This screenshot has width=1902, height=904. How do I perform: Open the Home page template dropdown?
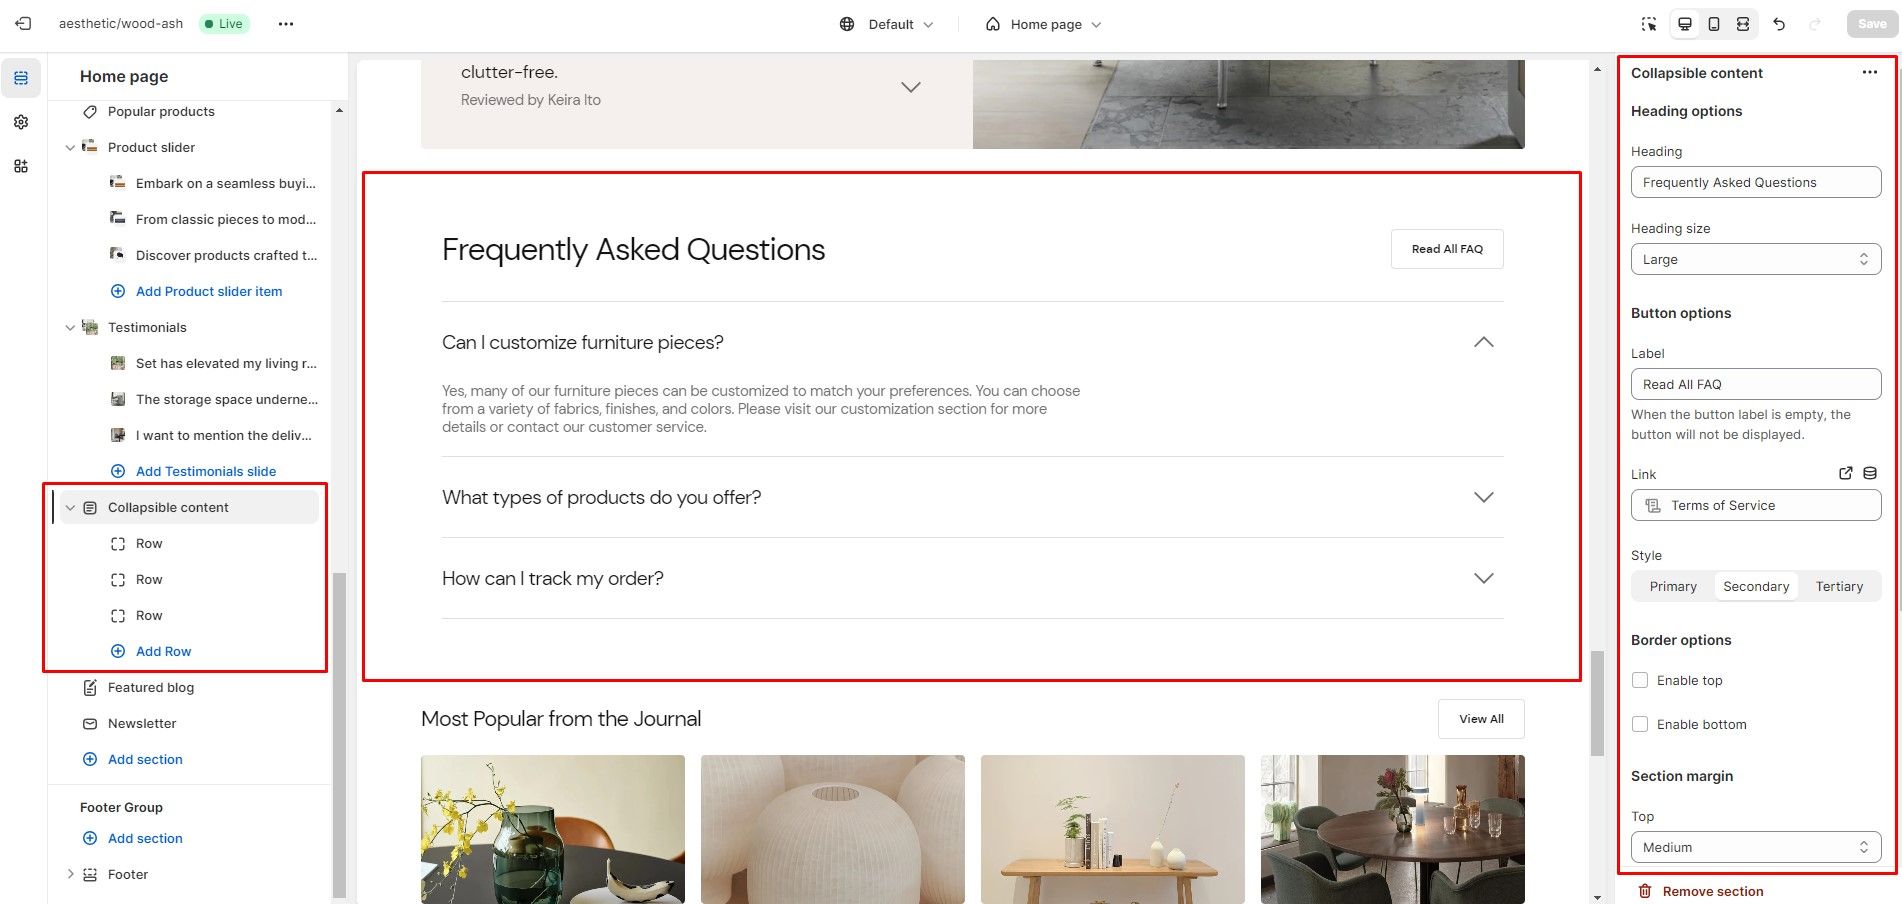click(1044, 24)
